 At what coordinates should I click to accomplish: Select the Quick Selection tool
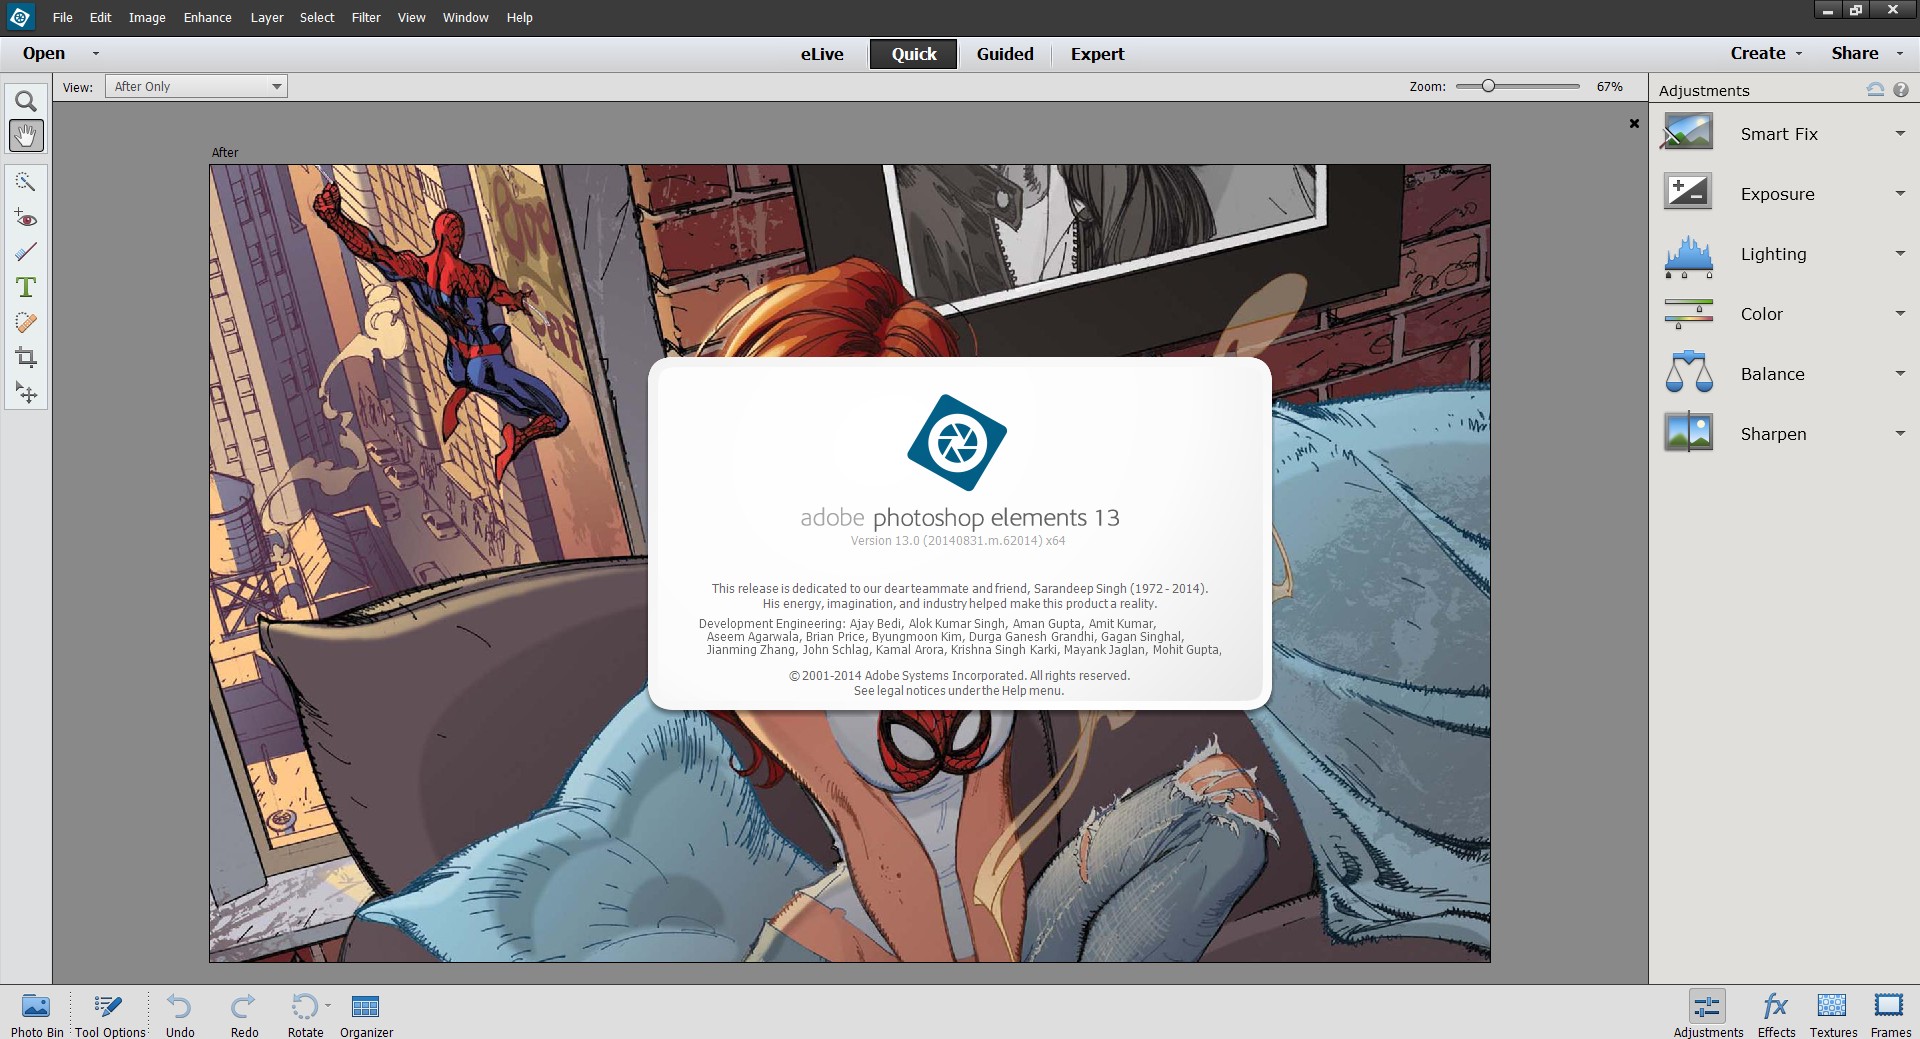coord(26,181)
